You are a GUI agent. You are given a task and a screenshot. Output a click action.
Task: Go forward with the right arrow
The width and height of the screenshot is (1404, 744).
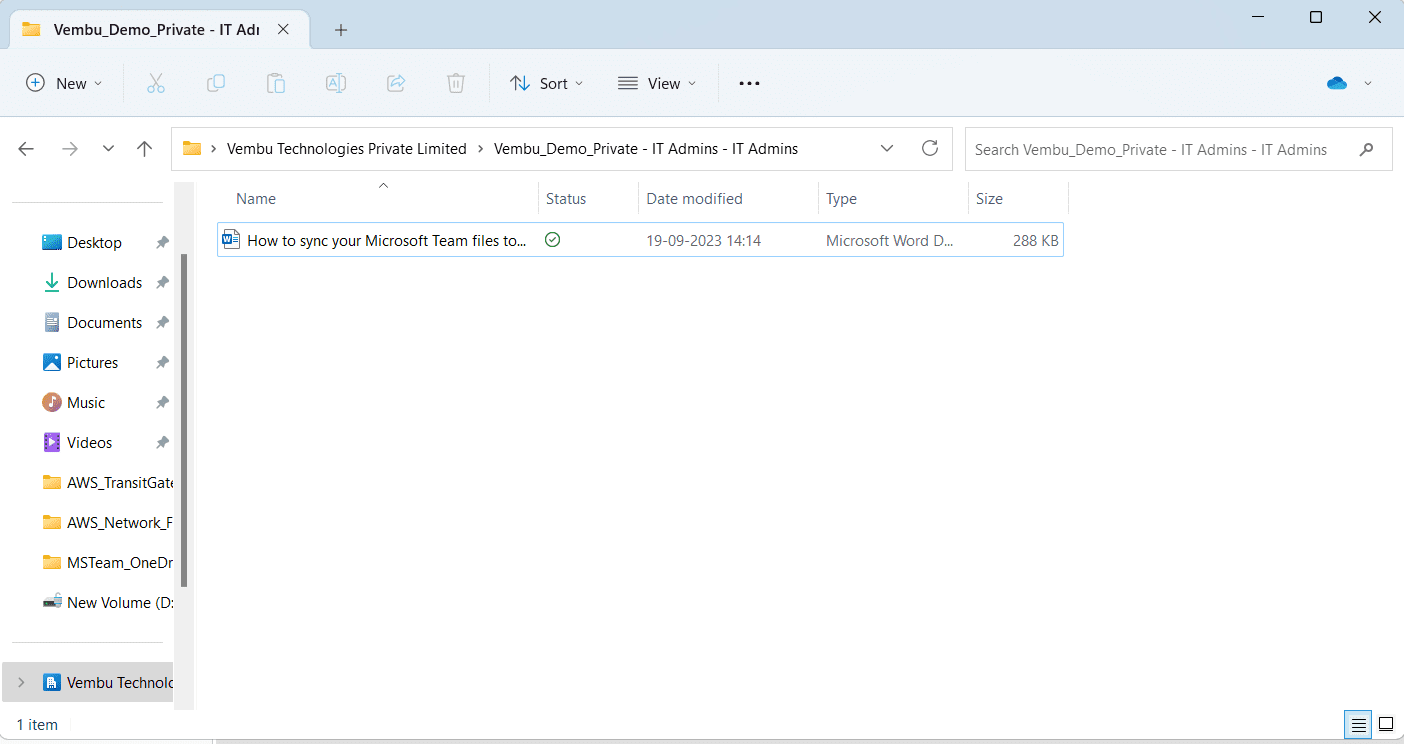click(x=69, y=149)
